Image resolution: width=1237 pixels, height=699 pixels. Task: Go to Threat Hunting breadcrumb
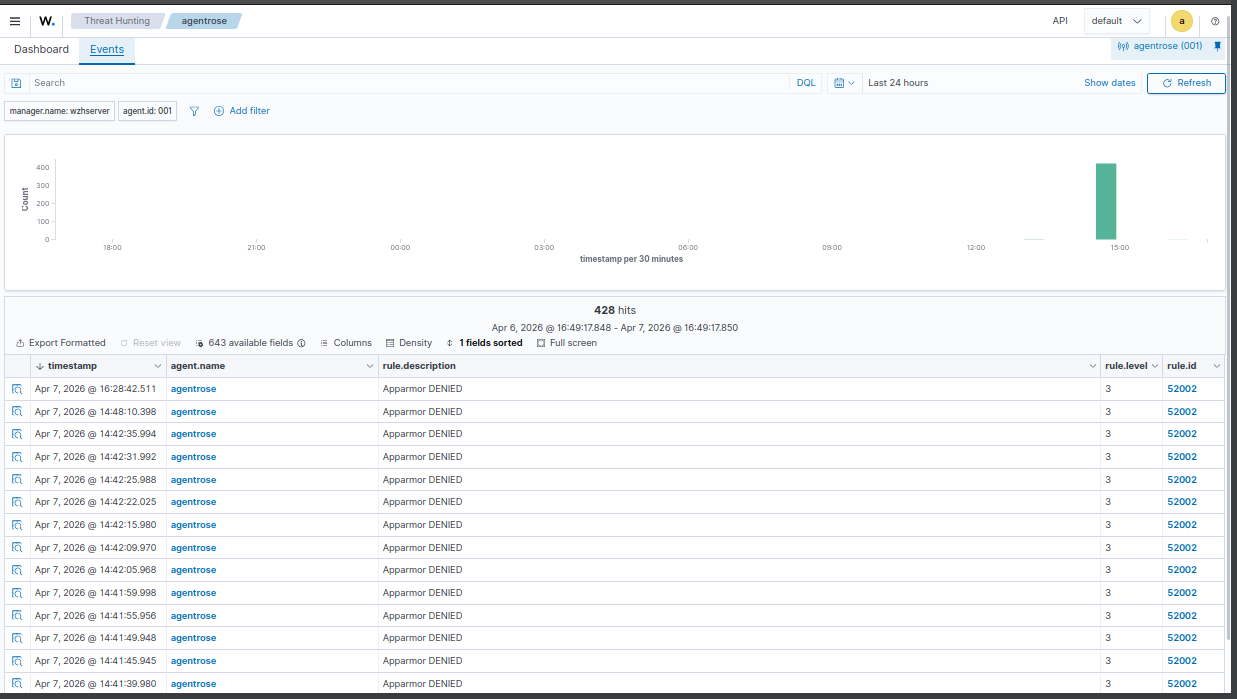(116, 21)
